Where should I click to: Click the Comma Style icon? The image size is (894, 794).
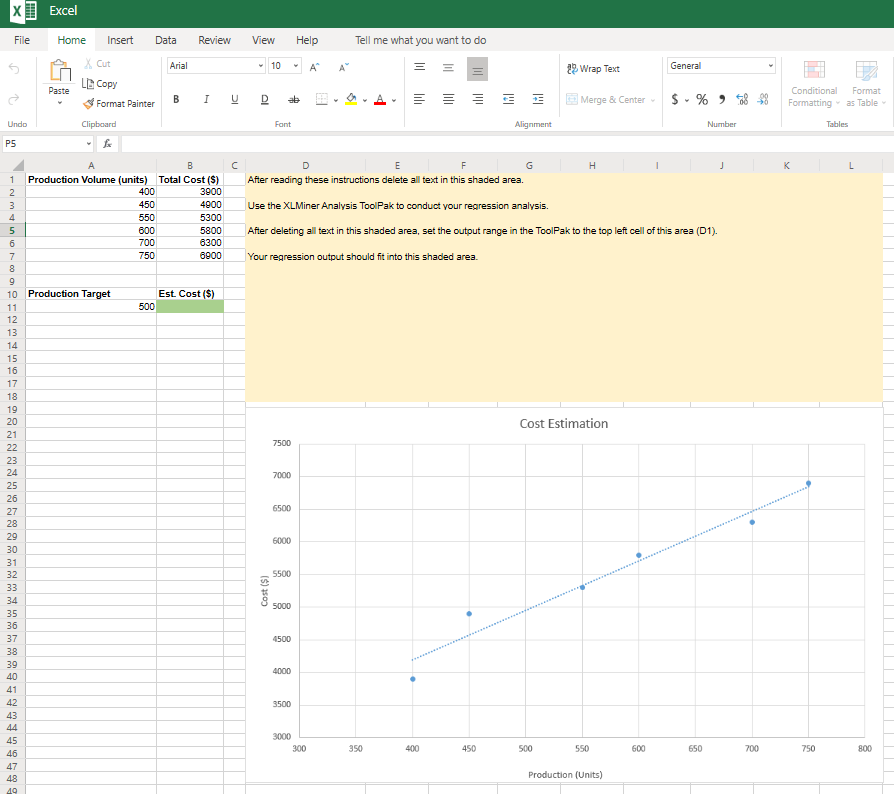point(720,100)
